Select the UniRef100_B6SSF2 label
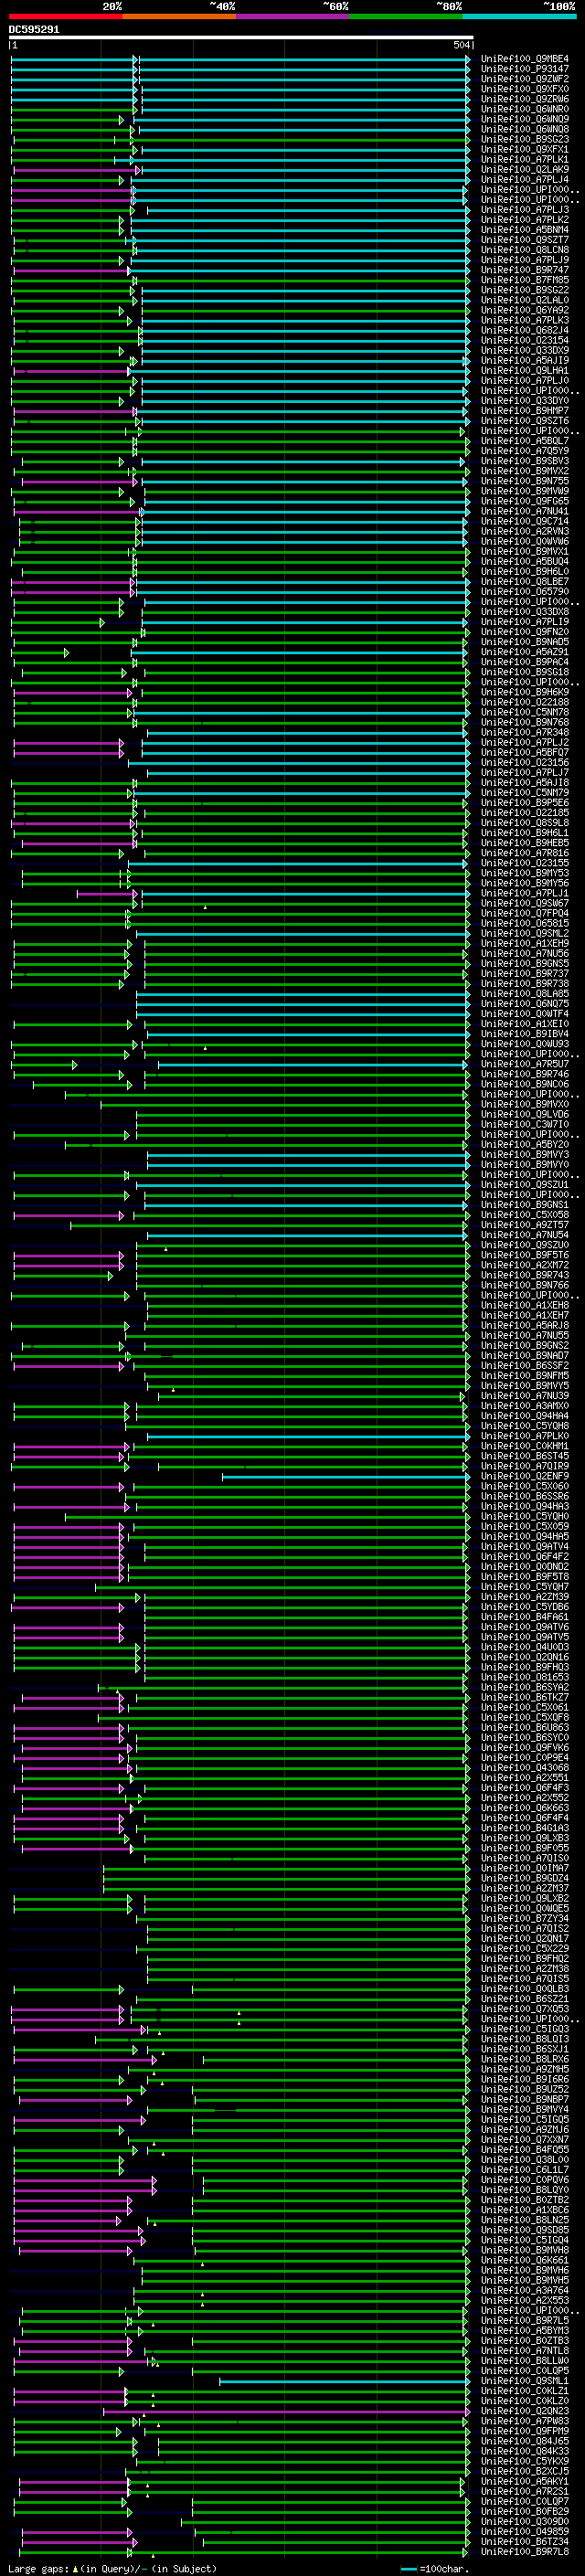The width and height of the screenshot is (585, 2576). pyautogui.click(x=525, y=1366)
